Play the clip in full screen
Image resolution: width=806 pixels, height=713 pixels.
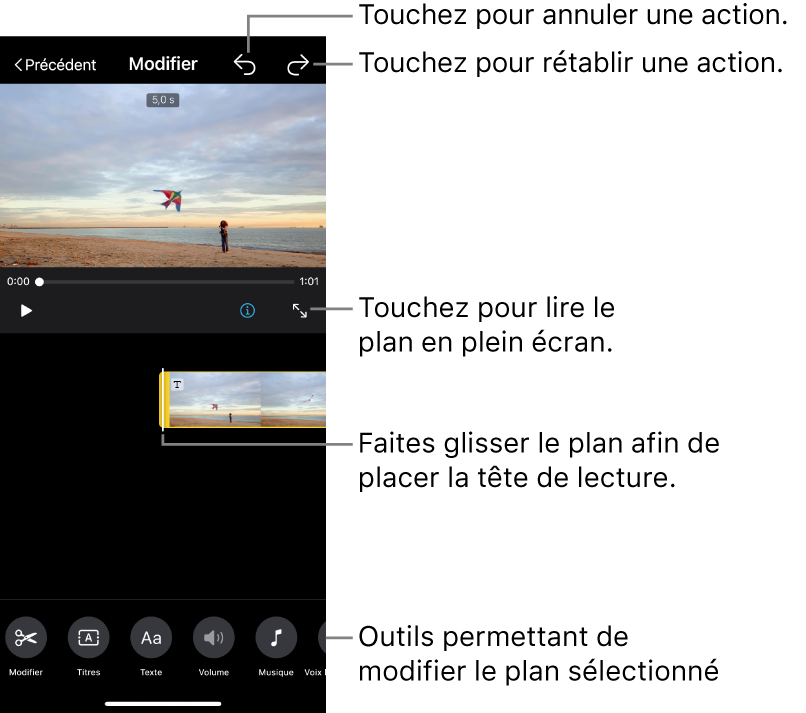point(300,310)
